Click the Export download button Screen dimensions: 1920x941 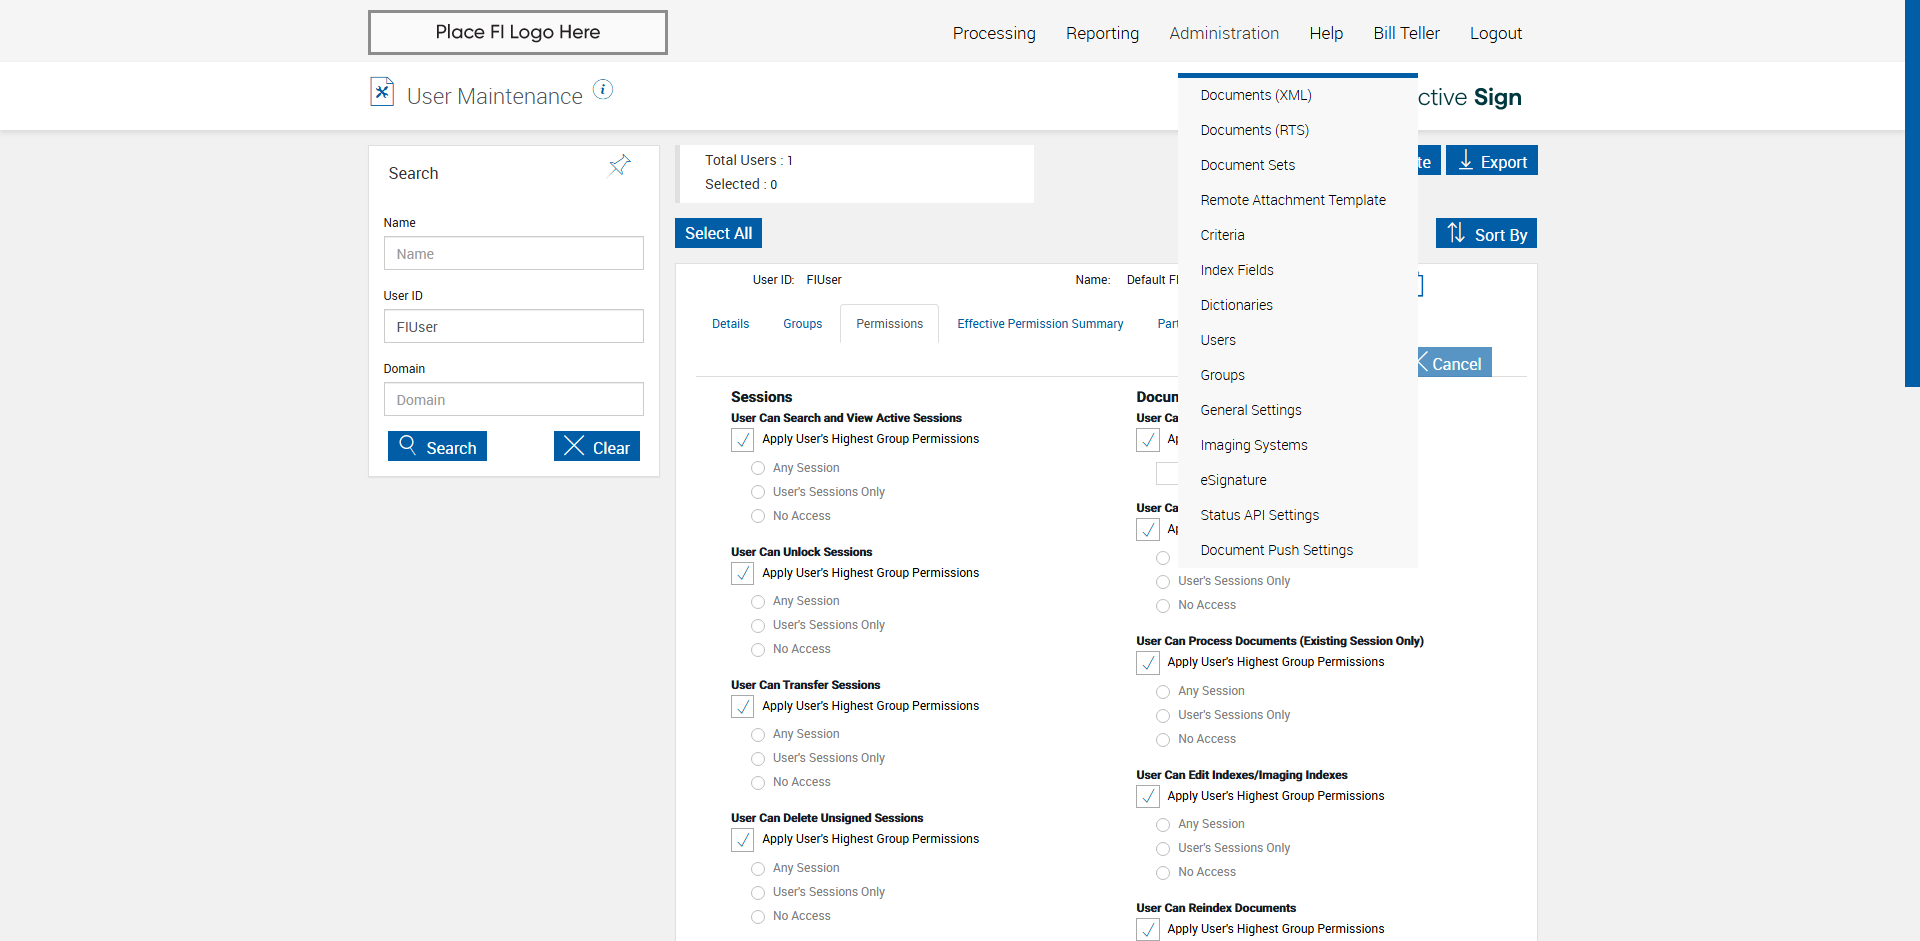pyautogui.click(x=1491, y=161)
